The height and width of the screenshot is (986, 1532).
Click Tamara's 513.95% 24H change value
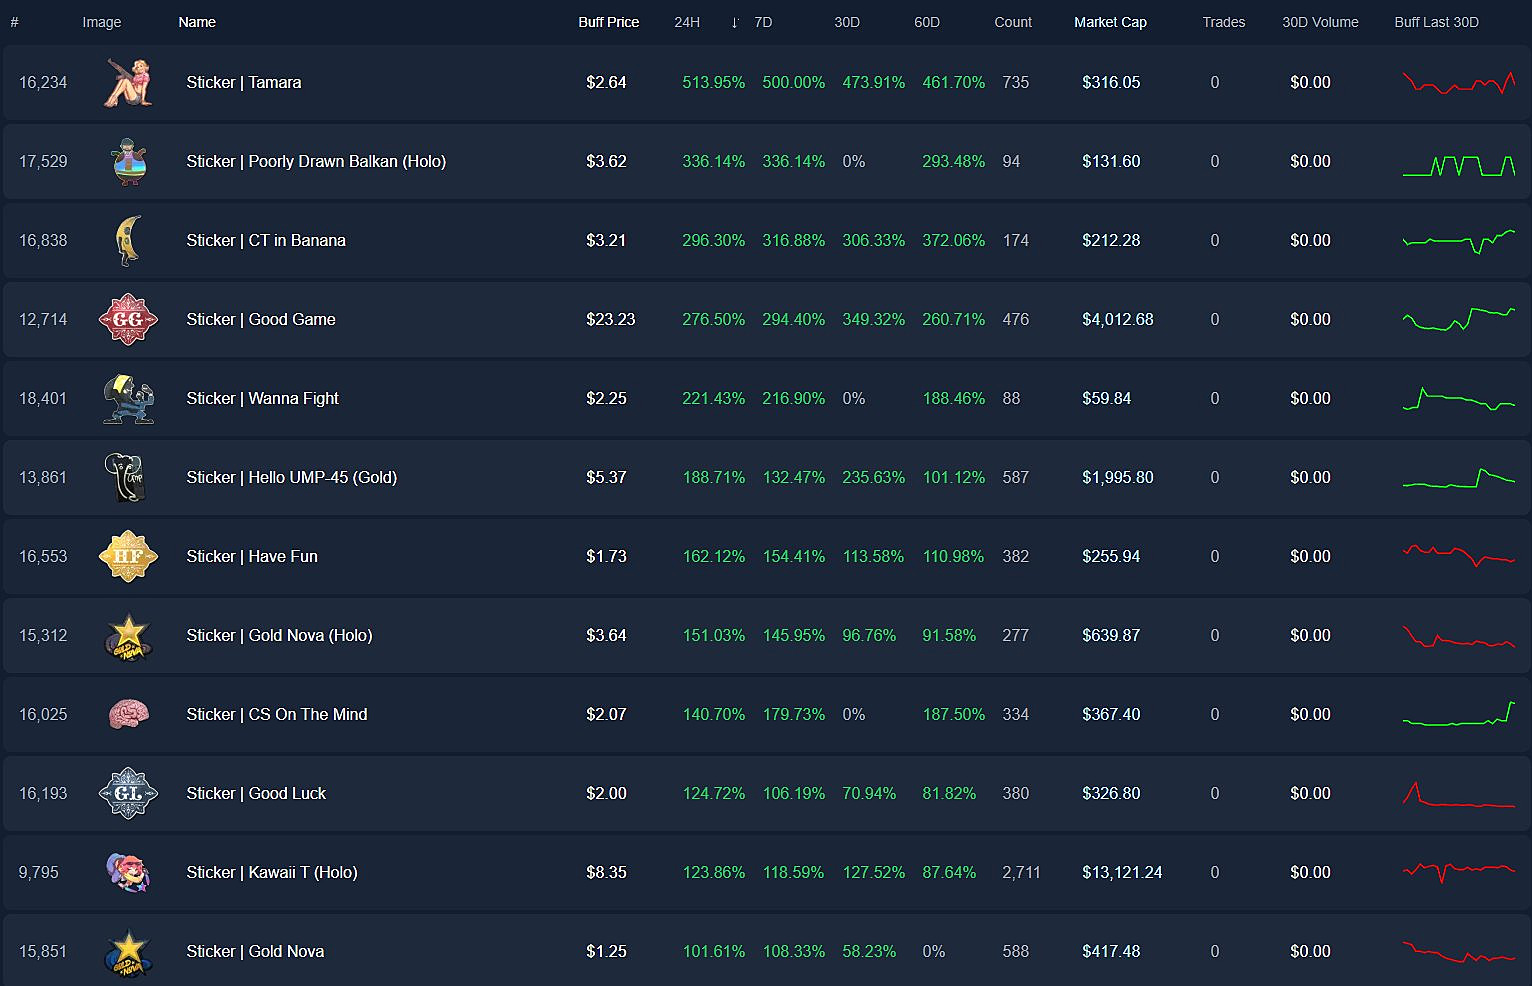[x=713, y=82]
